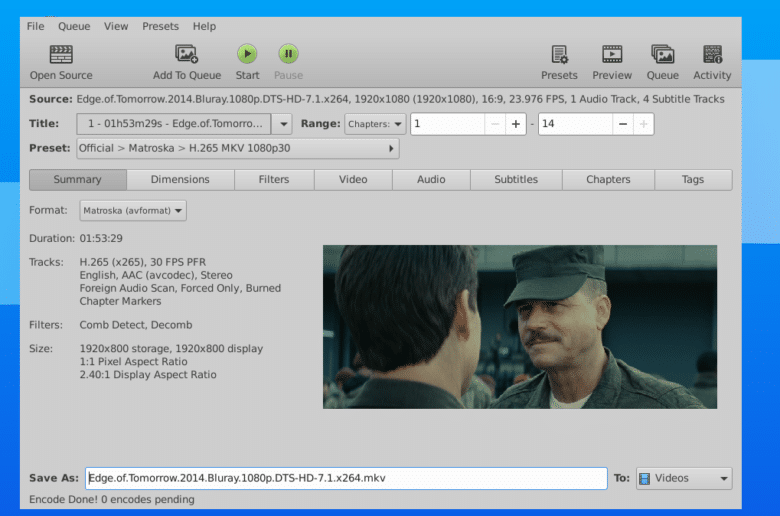Click the Save As filename field
The width and height of the screenshot is (780, 516).
point(346,478)
